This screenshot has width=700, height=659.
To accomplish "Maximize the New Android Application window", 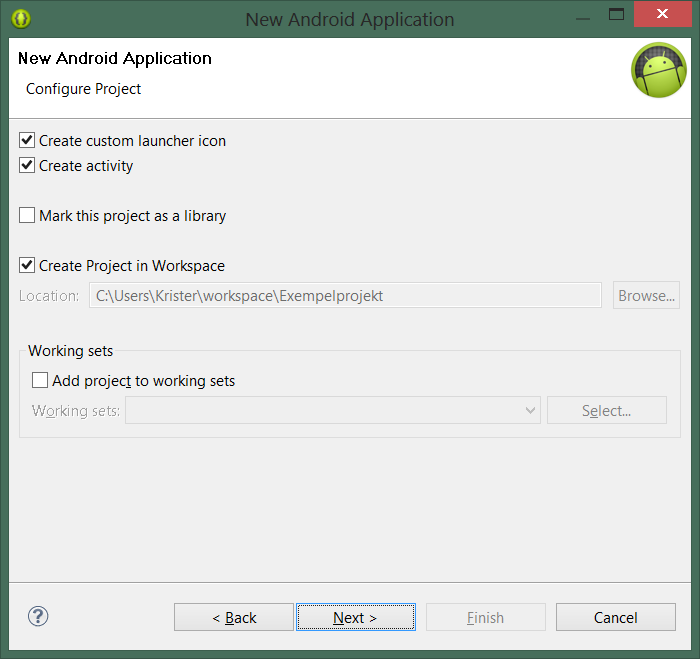I will pos(617,14).
